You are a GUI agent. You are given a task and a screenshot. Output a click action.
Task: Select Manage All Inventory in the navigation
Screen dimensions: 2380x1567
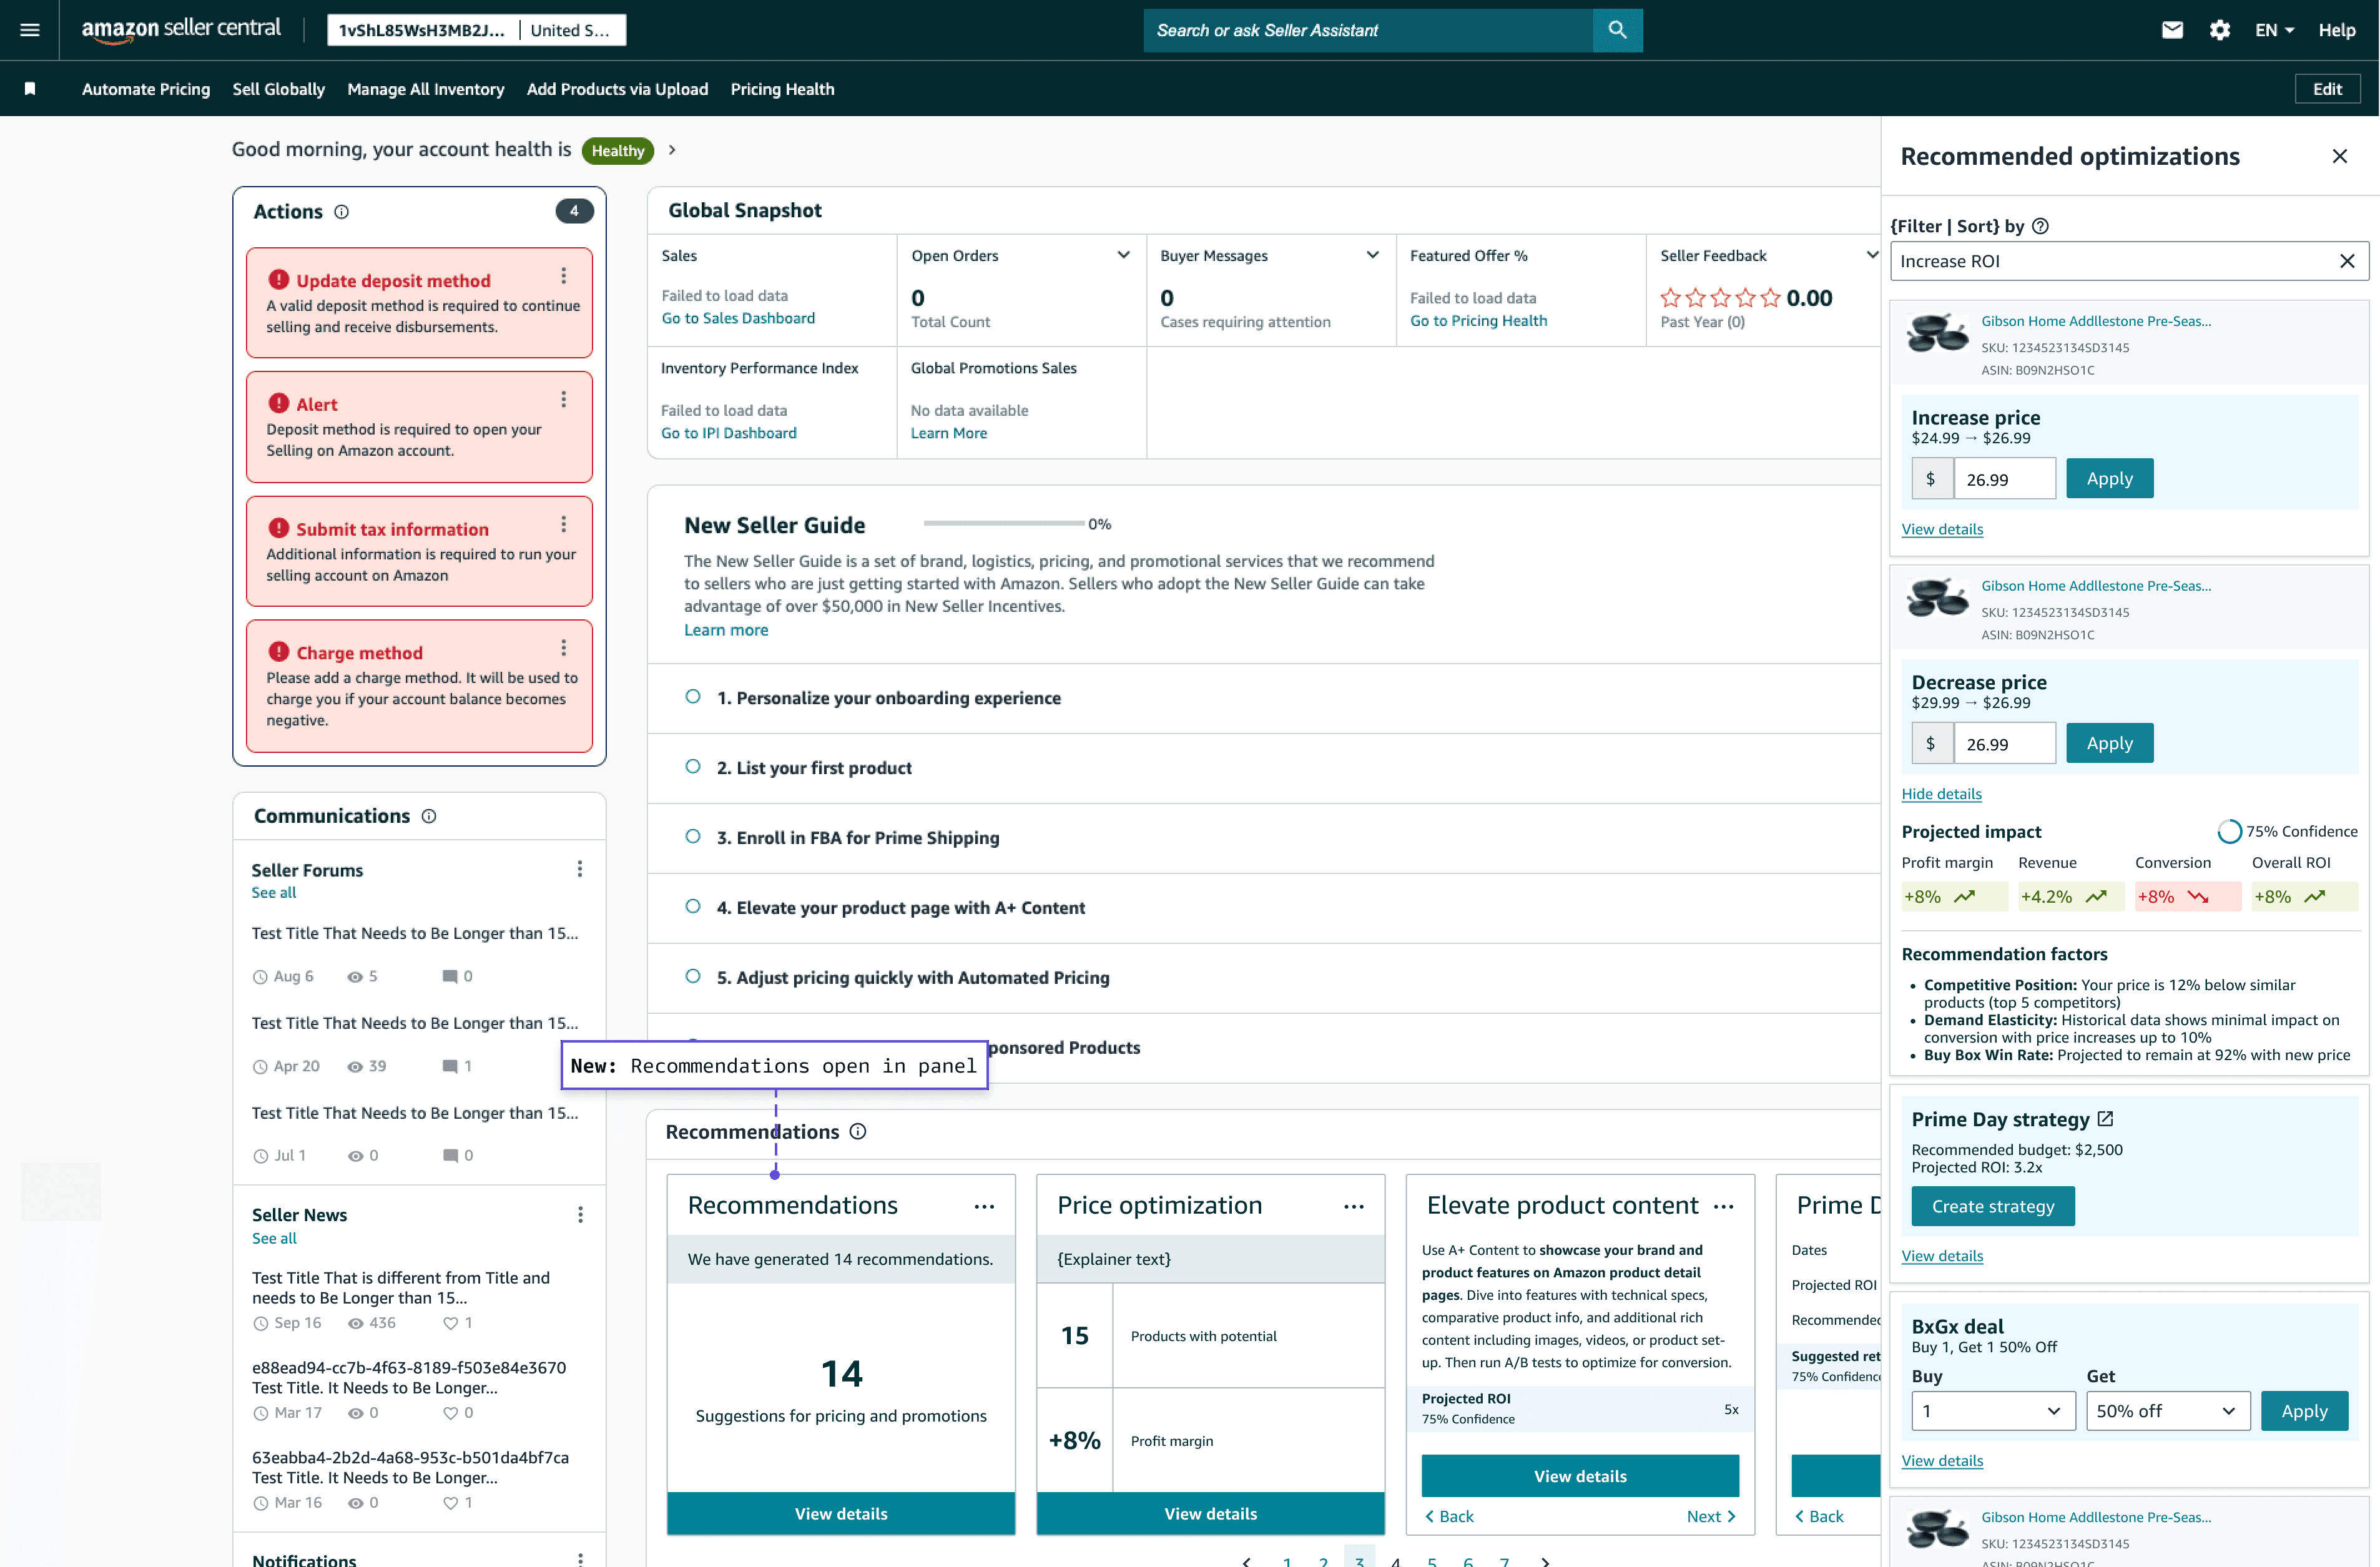pos(426,89)
